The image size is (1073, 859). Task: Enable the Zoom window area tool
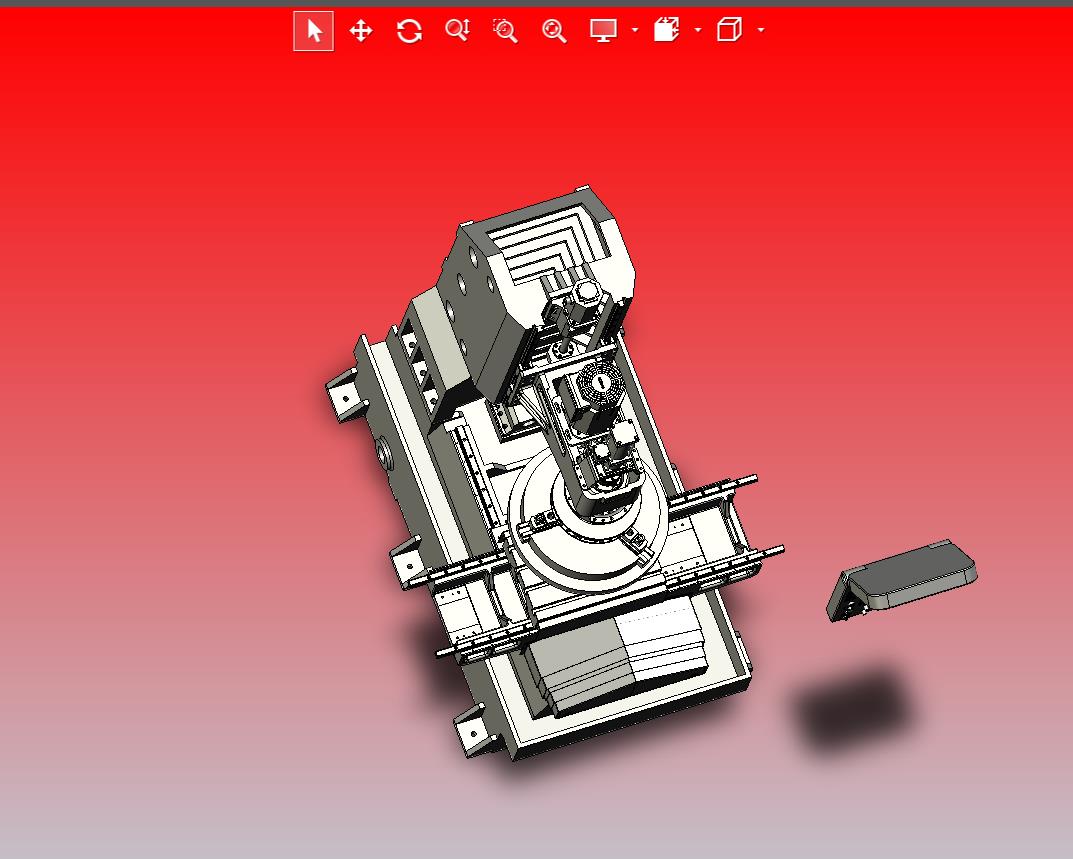tap(505, 31)
